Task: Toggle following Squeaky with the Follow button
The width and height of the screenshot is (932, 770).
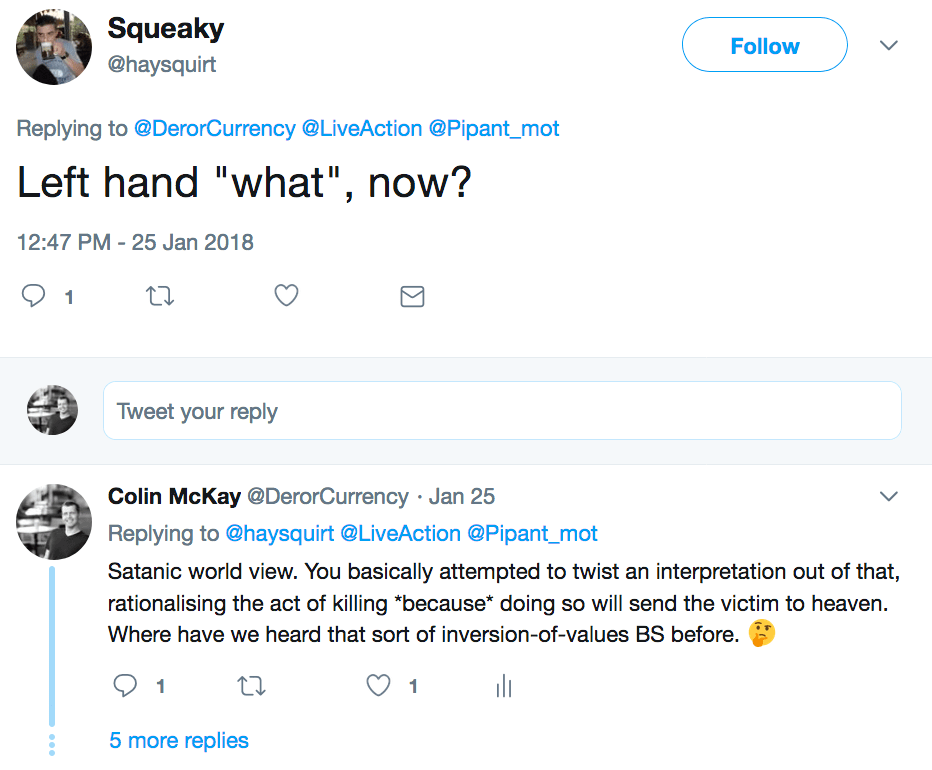Action: (x=764, y=45)
